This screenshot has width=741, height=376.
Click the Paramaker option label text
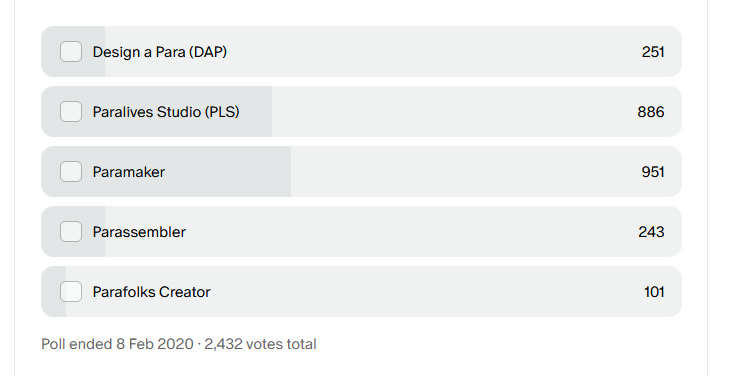[x=129, y=172]
